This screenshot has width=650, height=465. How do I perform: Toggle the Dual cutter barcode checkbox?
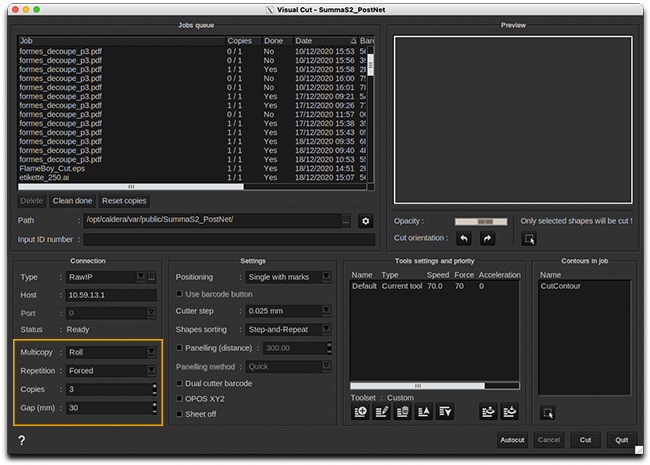click(x=180, y=384)
